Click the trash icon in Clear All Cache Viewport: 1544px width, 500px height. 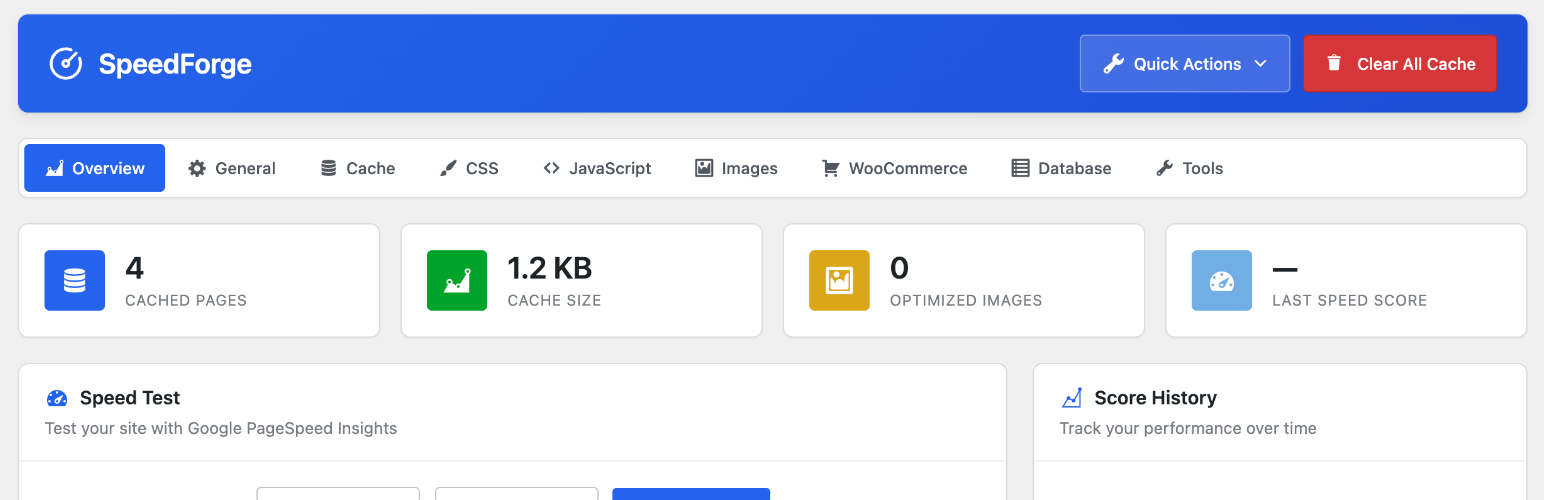pyautogui.click(x=1334, y=64)
